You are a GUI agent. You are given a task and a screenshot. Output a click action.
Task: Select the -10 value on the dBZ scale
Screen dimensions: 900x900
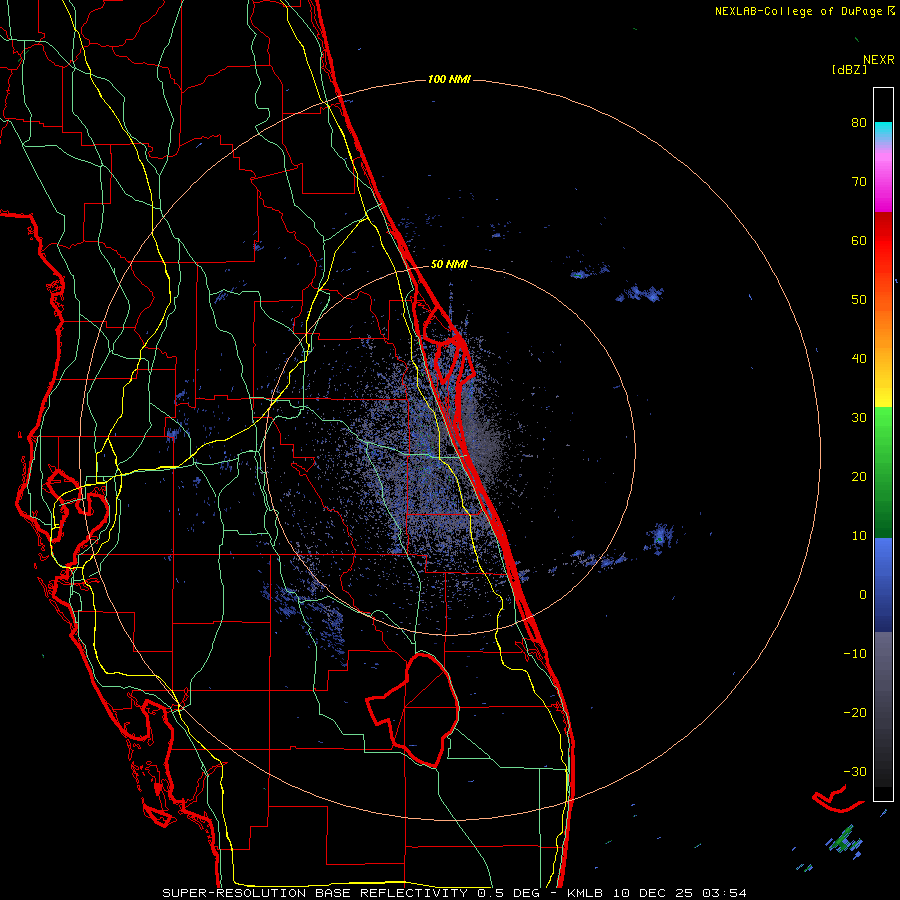tap(855, 654)
